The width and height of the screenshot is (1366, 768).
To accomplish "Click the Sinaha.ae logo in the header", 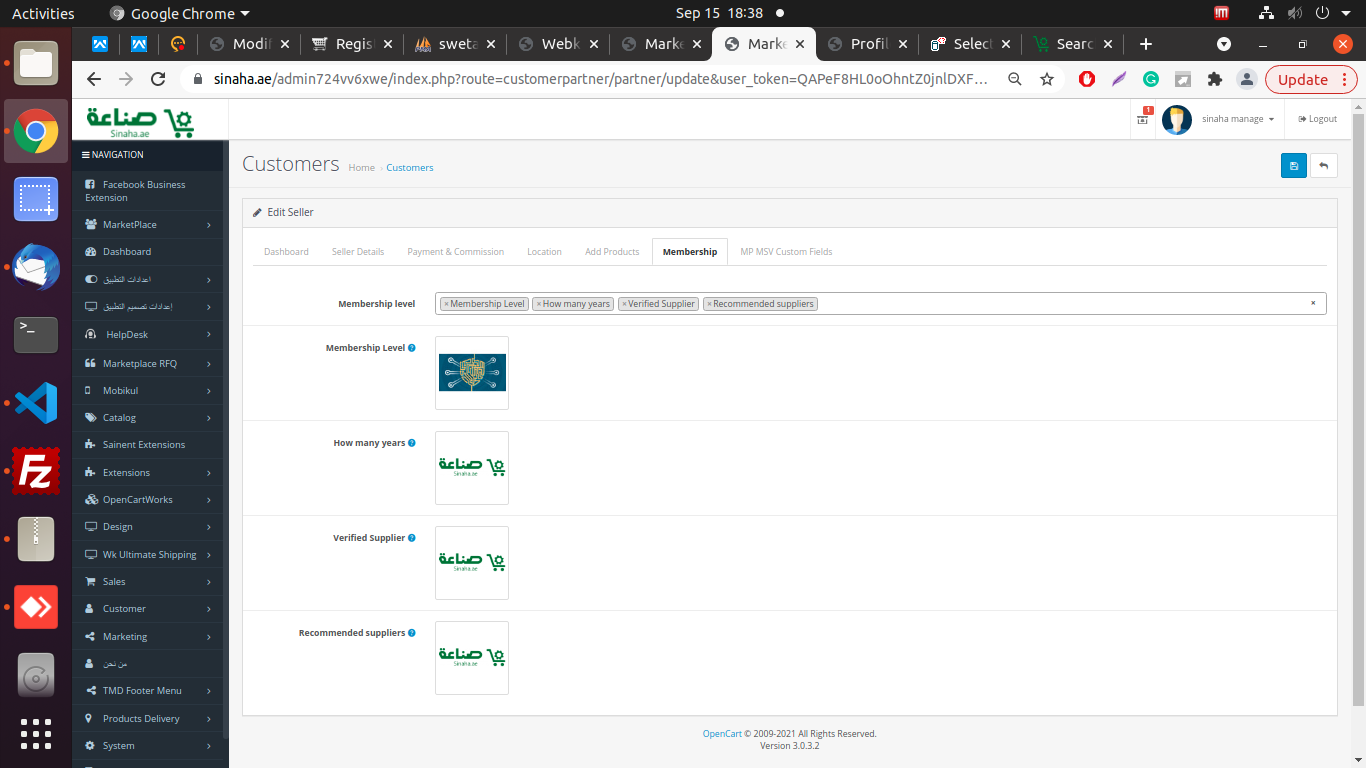I will coord(140,121).
